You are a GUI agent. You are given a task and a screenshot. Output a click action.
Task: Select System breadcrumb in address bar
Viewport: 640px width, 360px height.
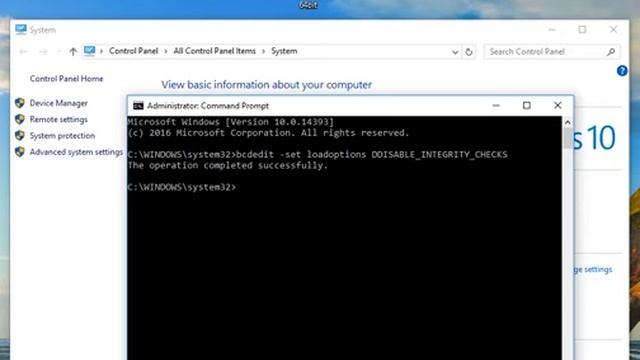(x=284, y=51)
